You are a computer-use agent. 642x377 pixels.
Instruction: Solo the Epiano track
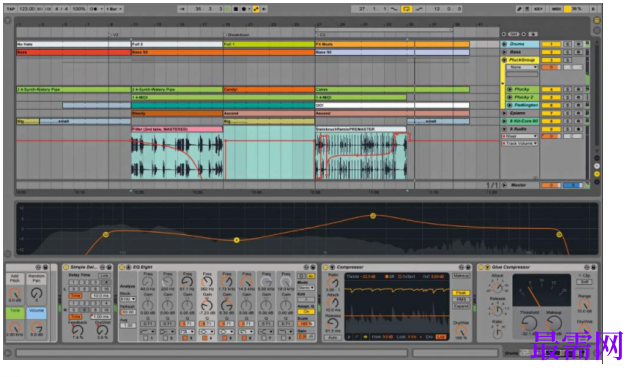[567, 113]
